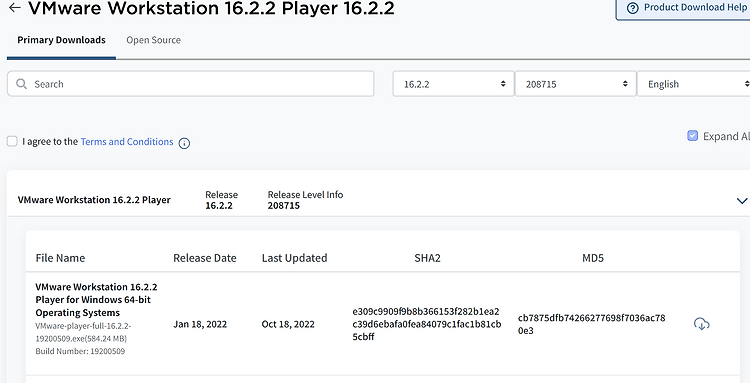Click the Last Updated column header
Image resolution: width=750 pixels, height=383 pixels.
click(x=295, y=258)
